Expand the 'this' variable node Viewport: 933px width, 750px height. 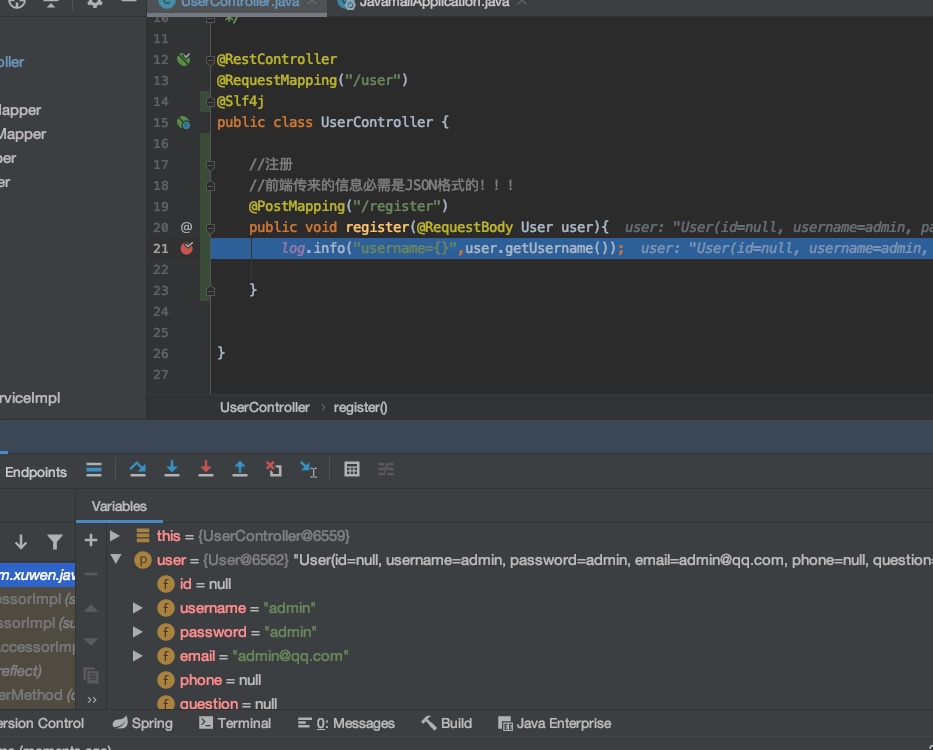(116, 536)
